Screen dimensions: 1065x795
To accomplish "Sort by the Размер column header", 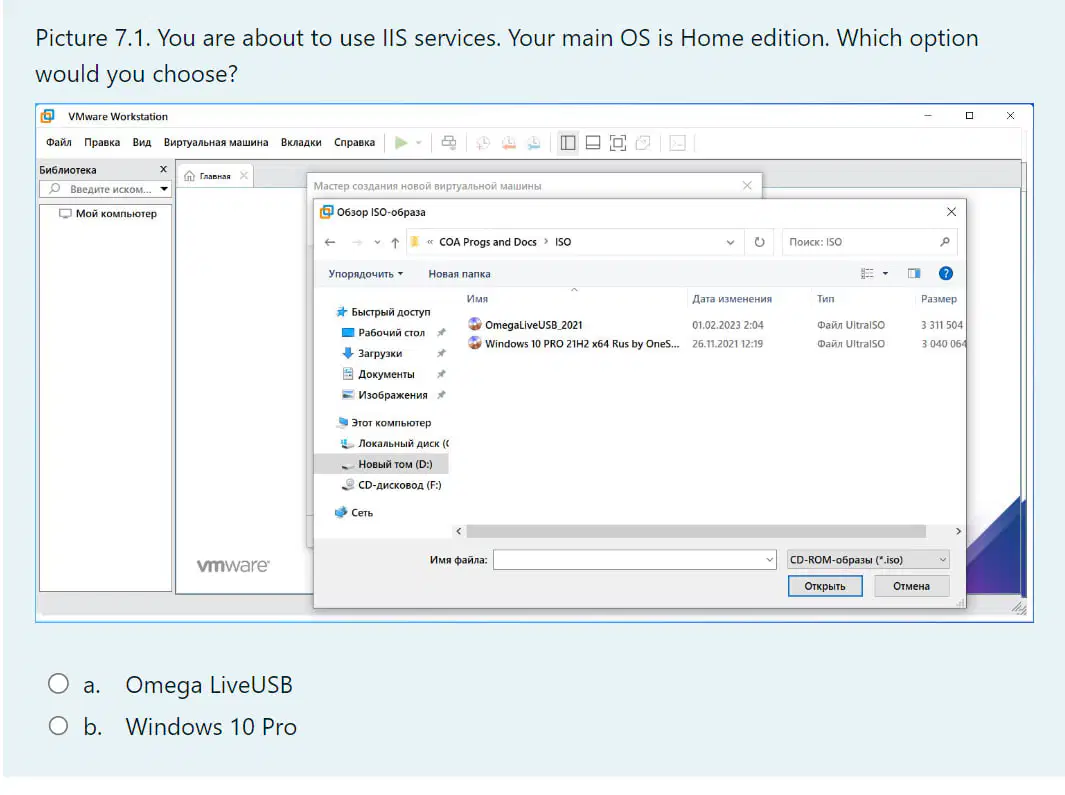I will click(939, 298).
